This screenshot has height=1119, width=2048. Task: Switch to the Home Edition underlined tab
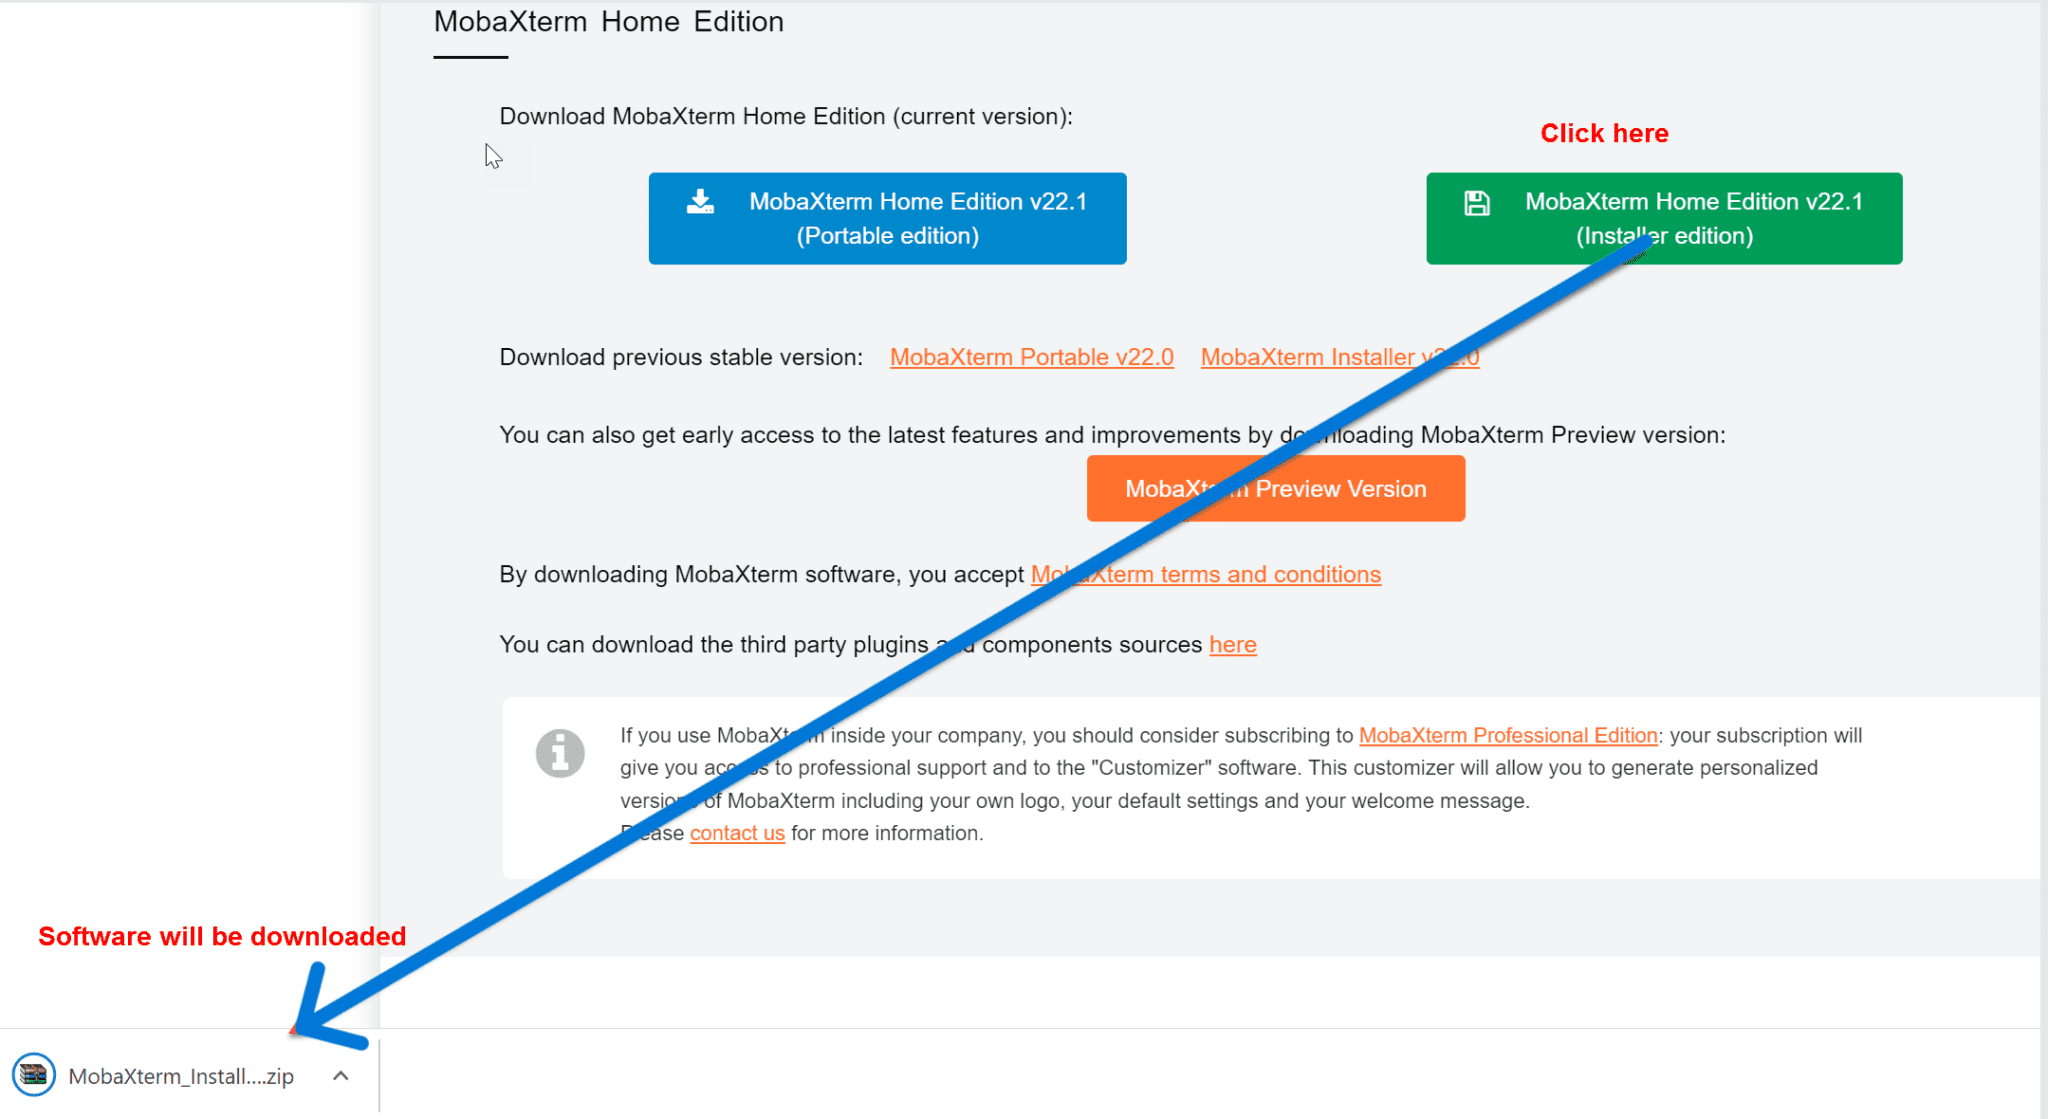click(468, 30)
